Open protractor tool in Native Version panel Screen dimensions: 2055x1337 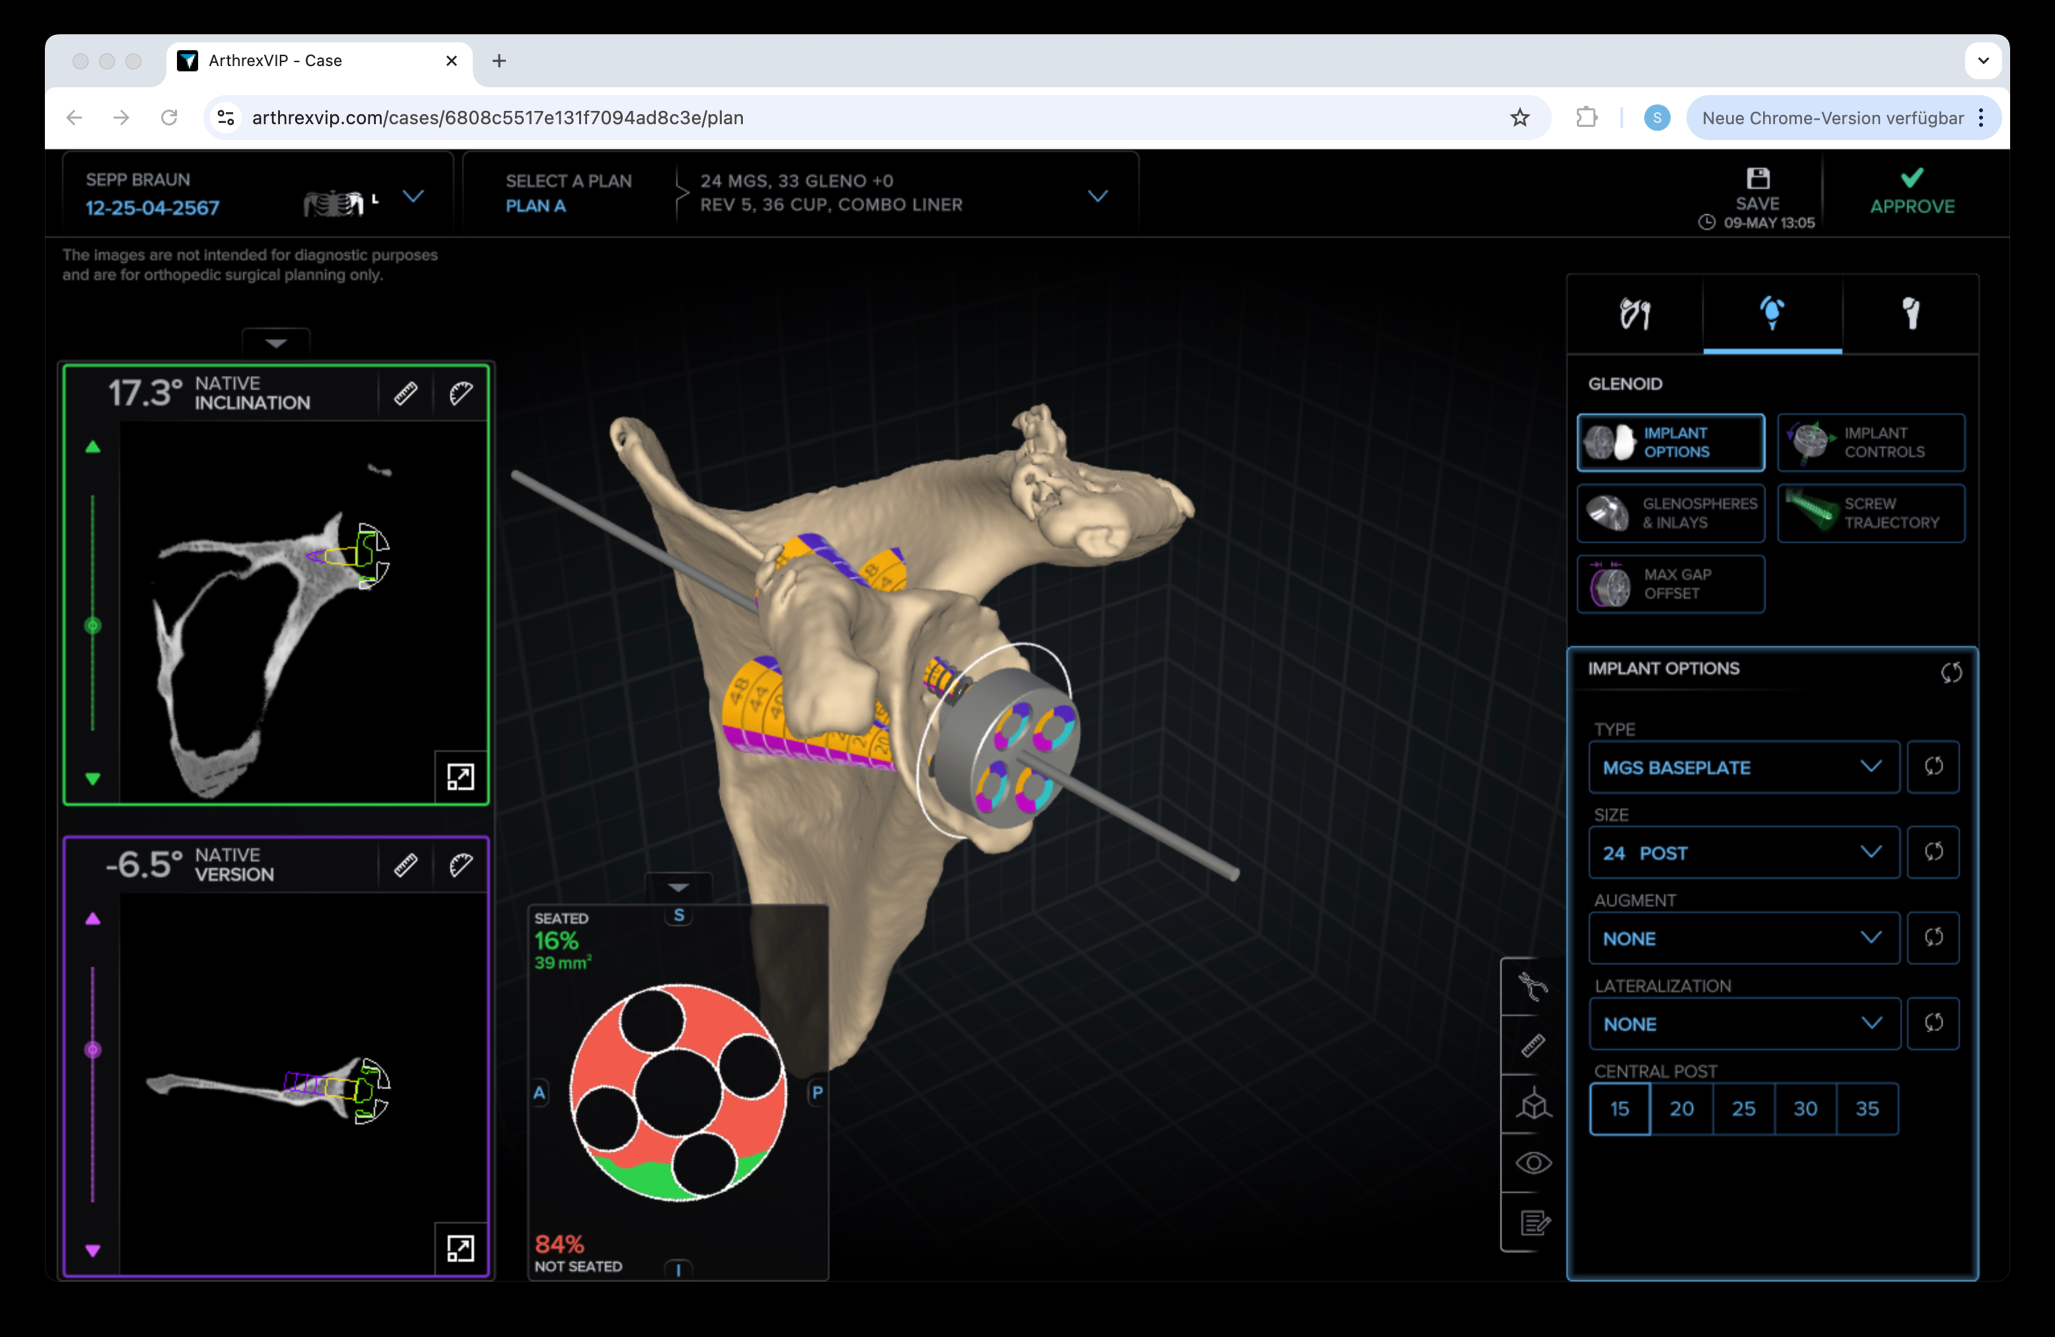[x=461, y=865]
